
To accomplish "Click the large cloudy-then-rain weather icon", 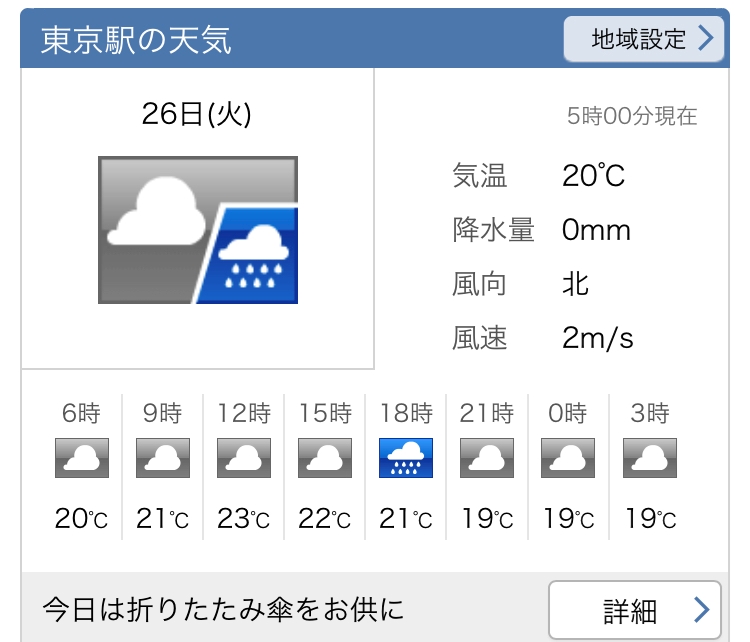I will click(198, 230).
